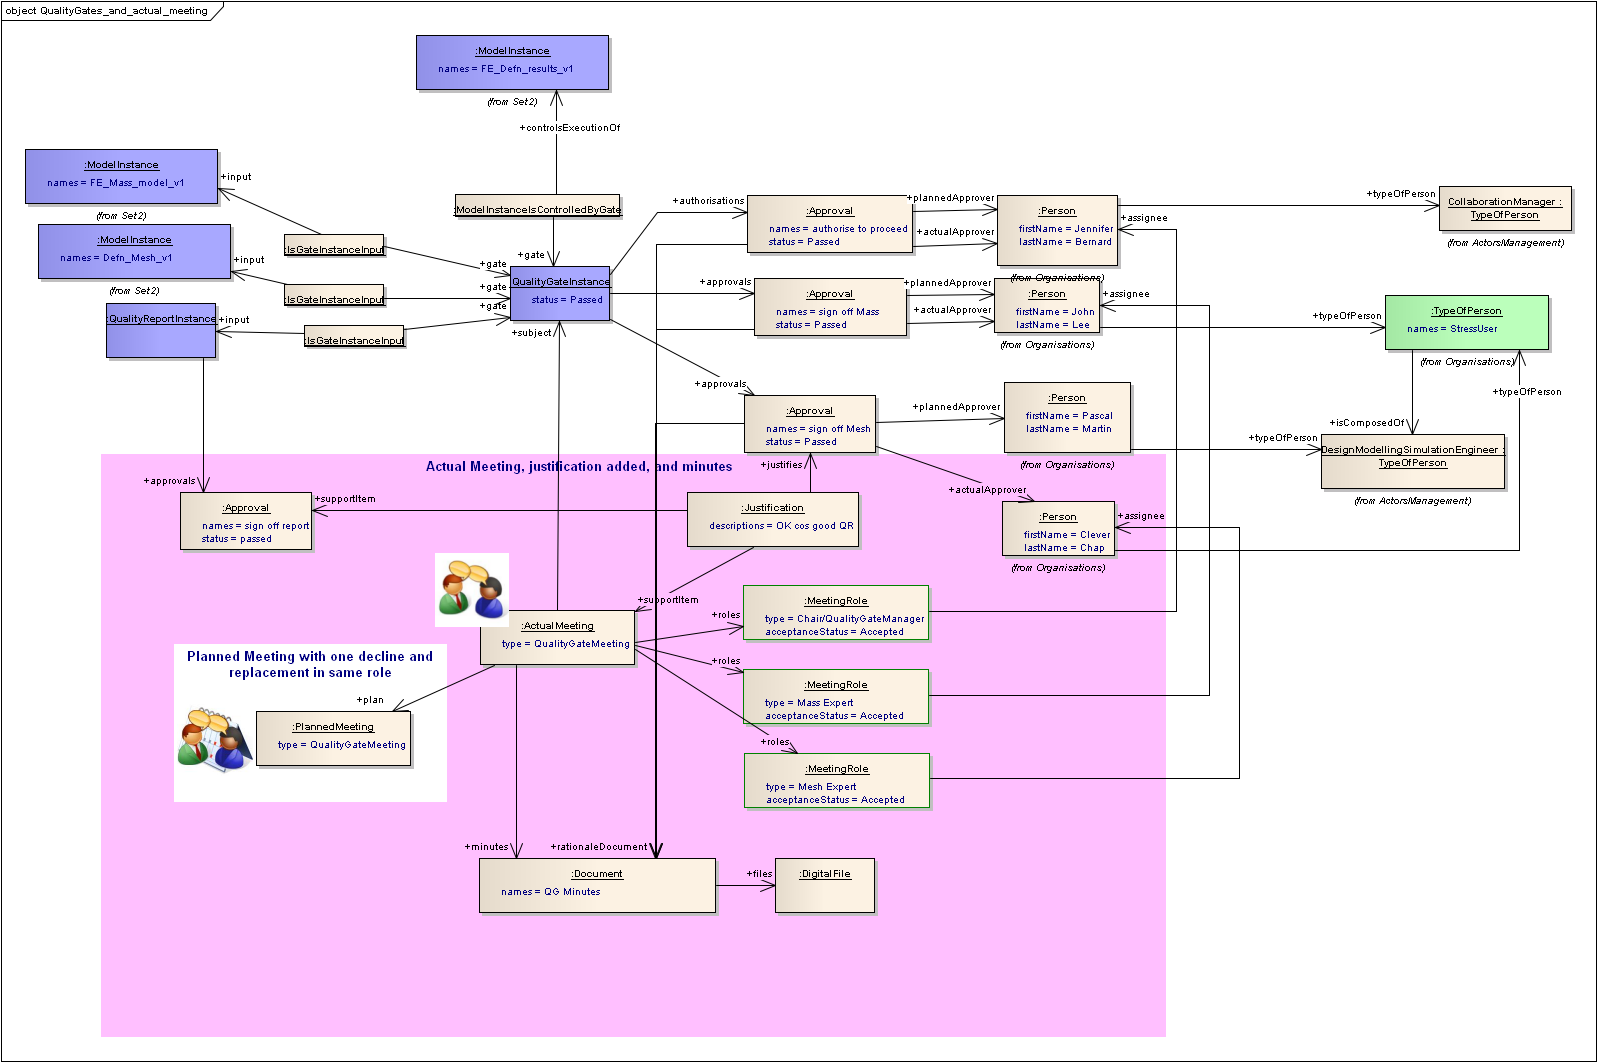Select the QualityReportInstance object
Image resolution: width=1597 pixels, height=1062 pixels.
click(x=161, y=330)
